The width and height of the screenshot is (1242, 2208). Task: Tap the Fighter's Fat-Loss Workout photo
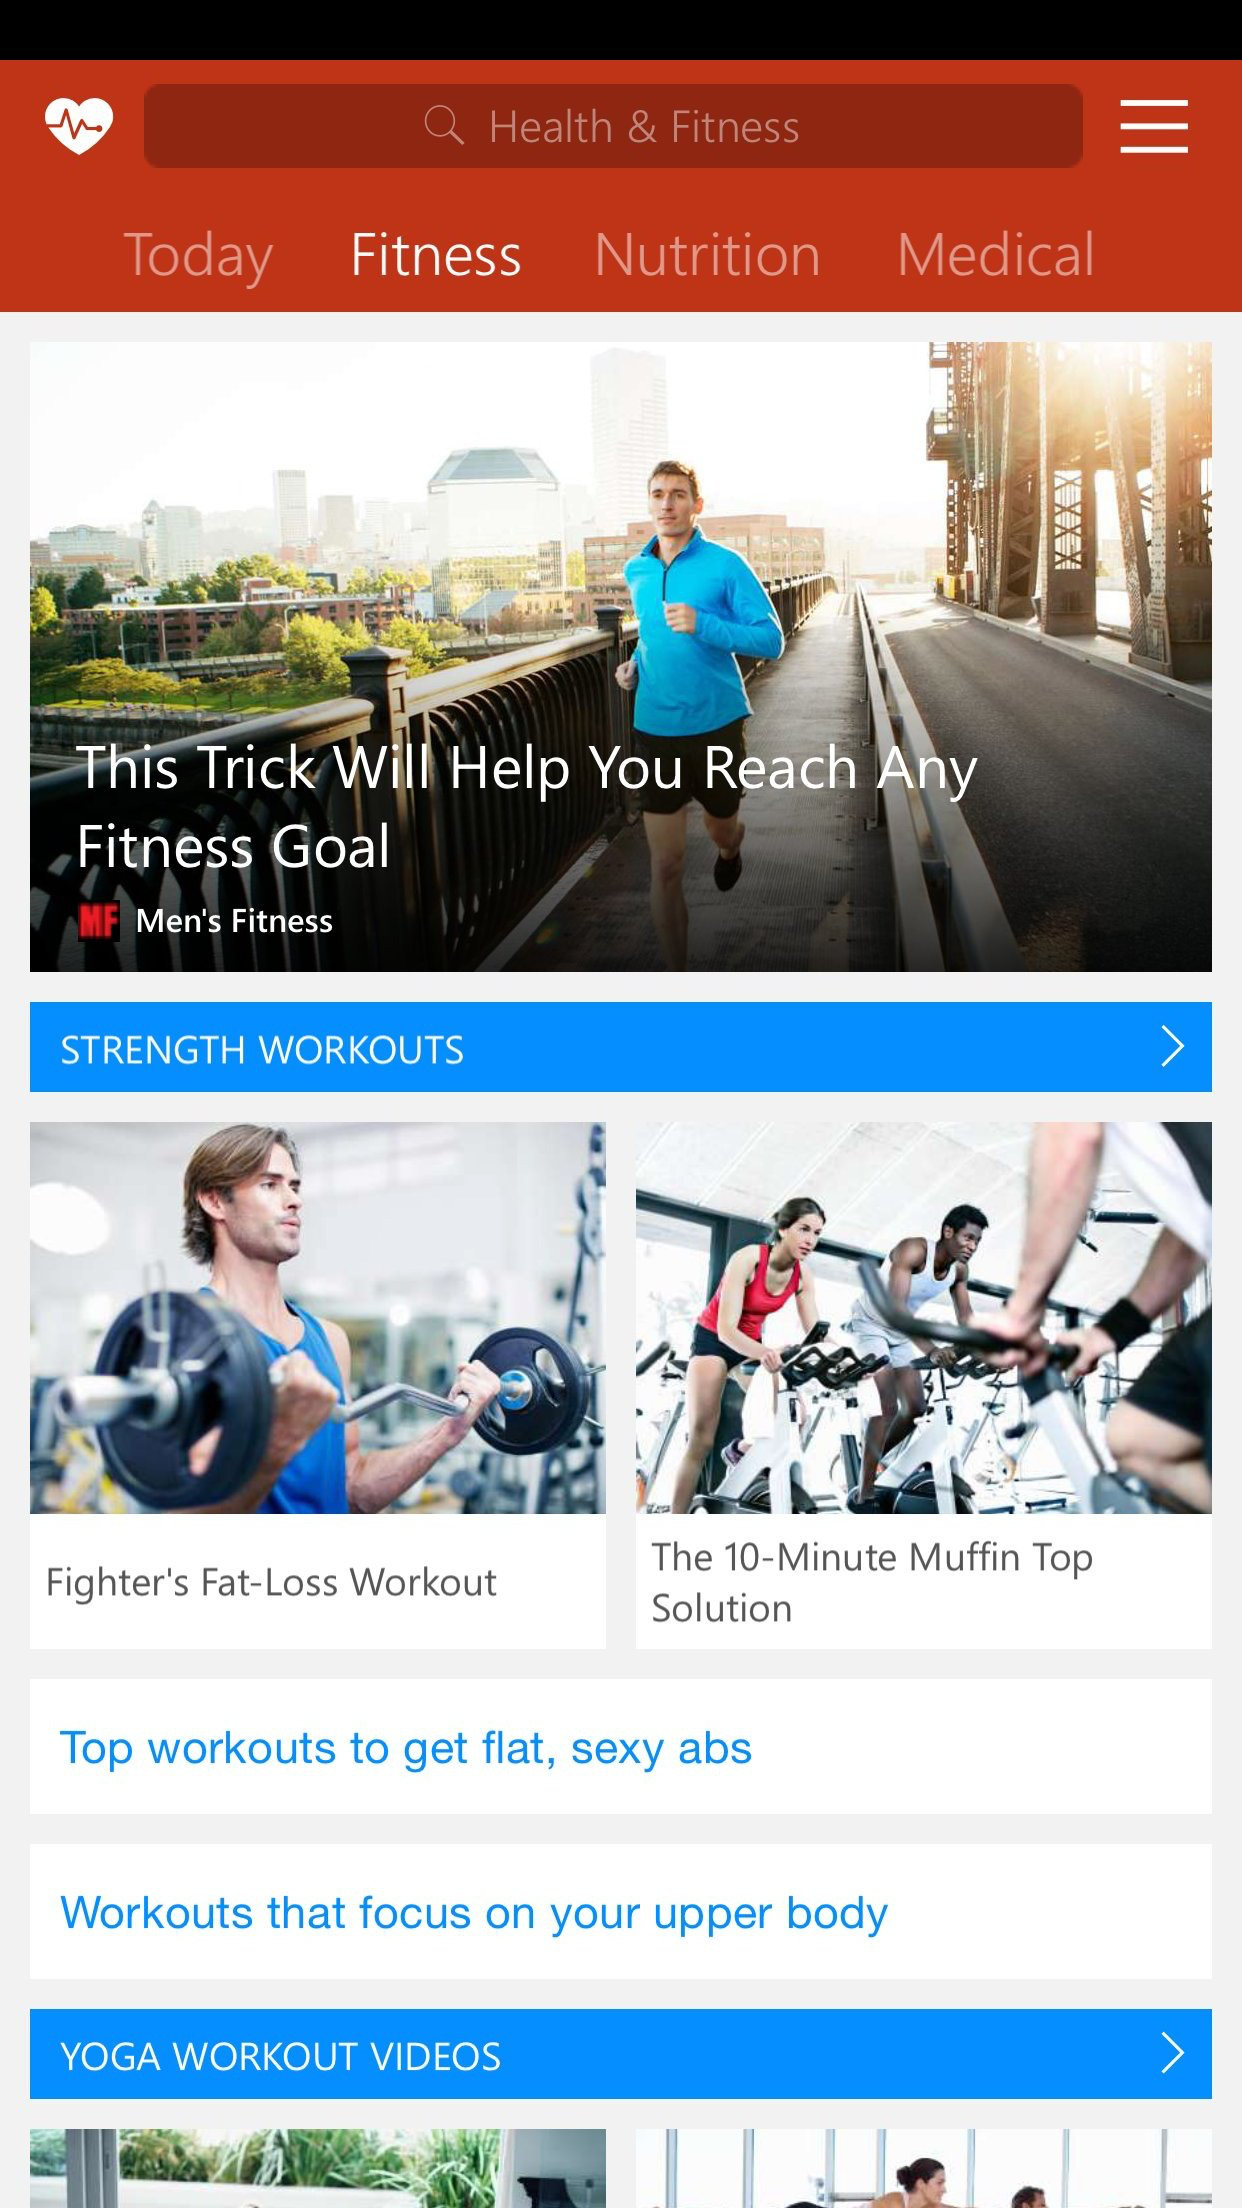(318, 1318)
